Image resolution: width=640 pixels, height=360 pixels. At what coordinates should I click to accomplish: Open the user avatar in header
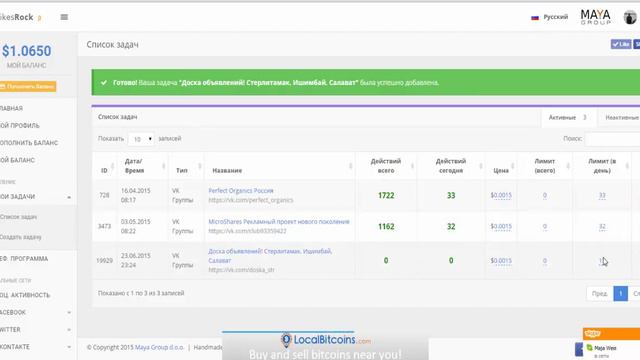click(x=630, y=17)
